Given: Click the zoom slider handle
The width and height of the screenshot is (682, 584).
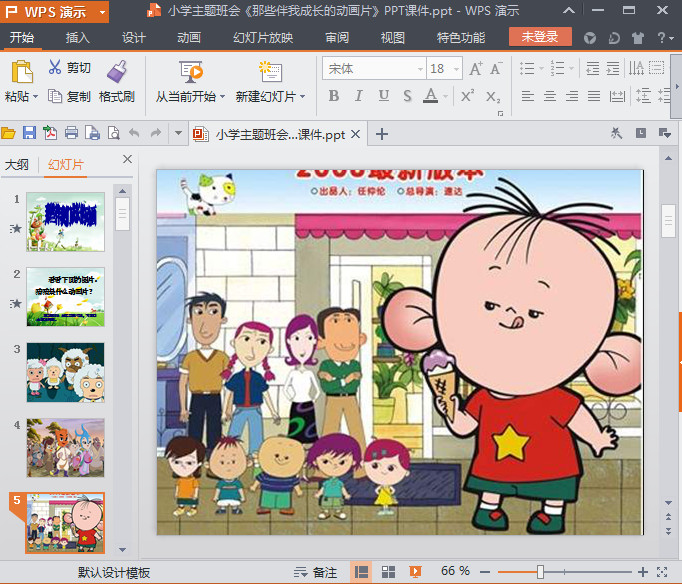Looking at the screenshot, I should (540, 572).
